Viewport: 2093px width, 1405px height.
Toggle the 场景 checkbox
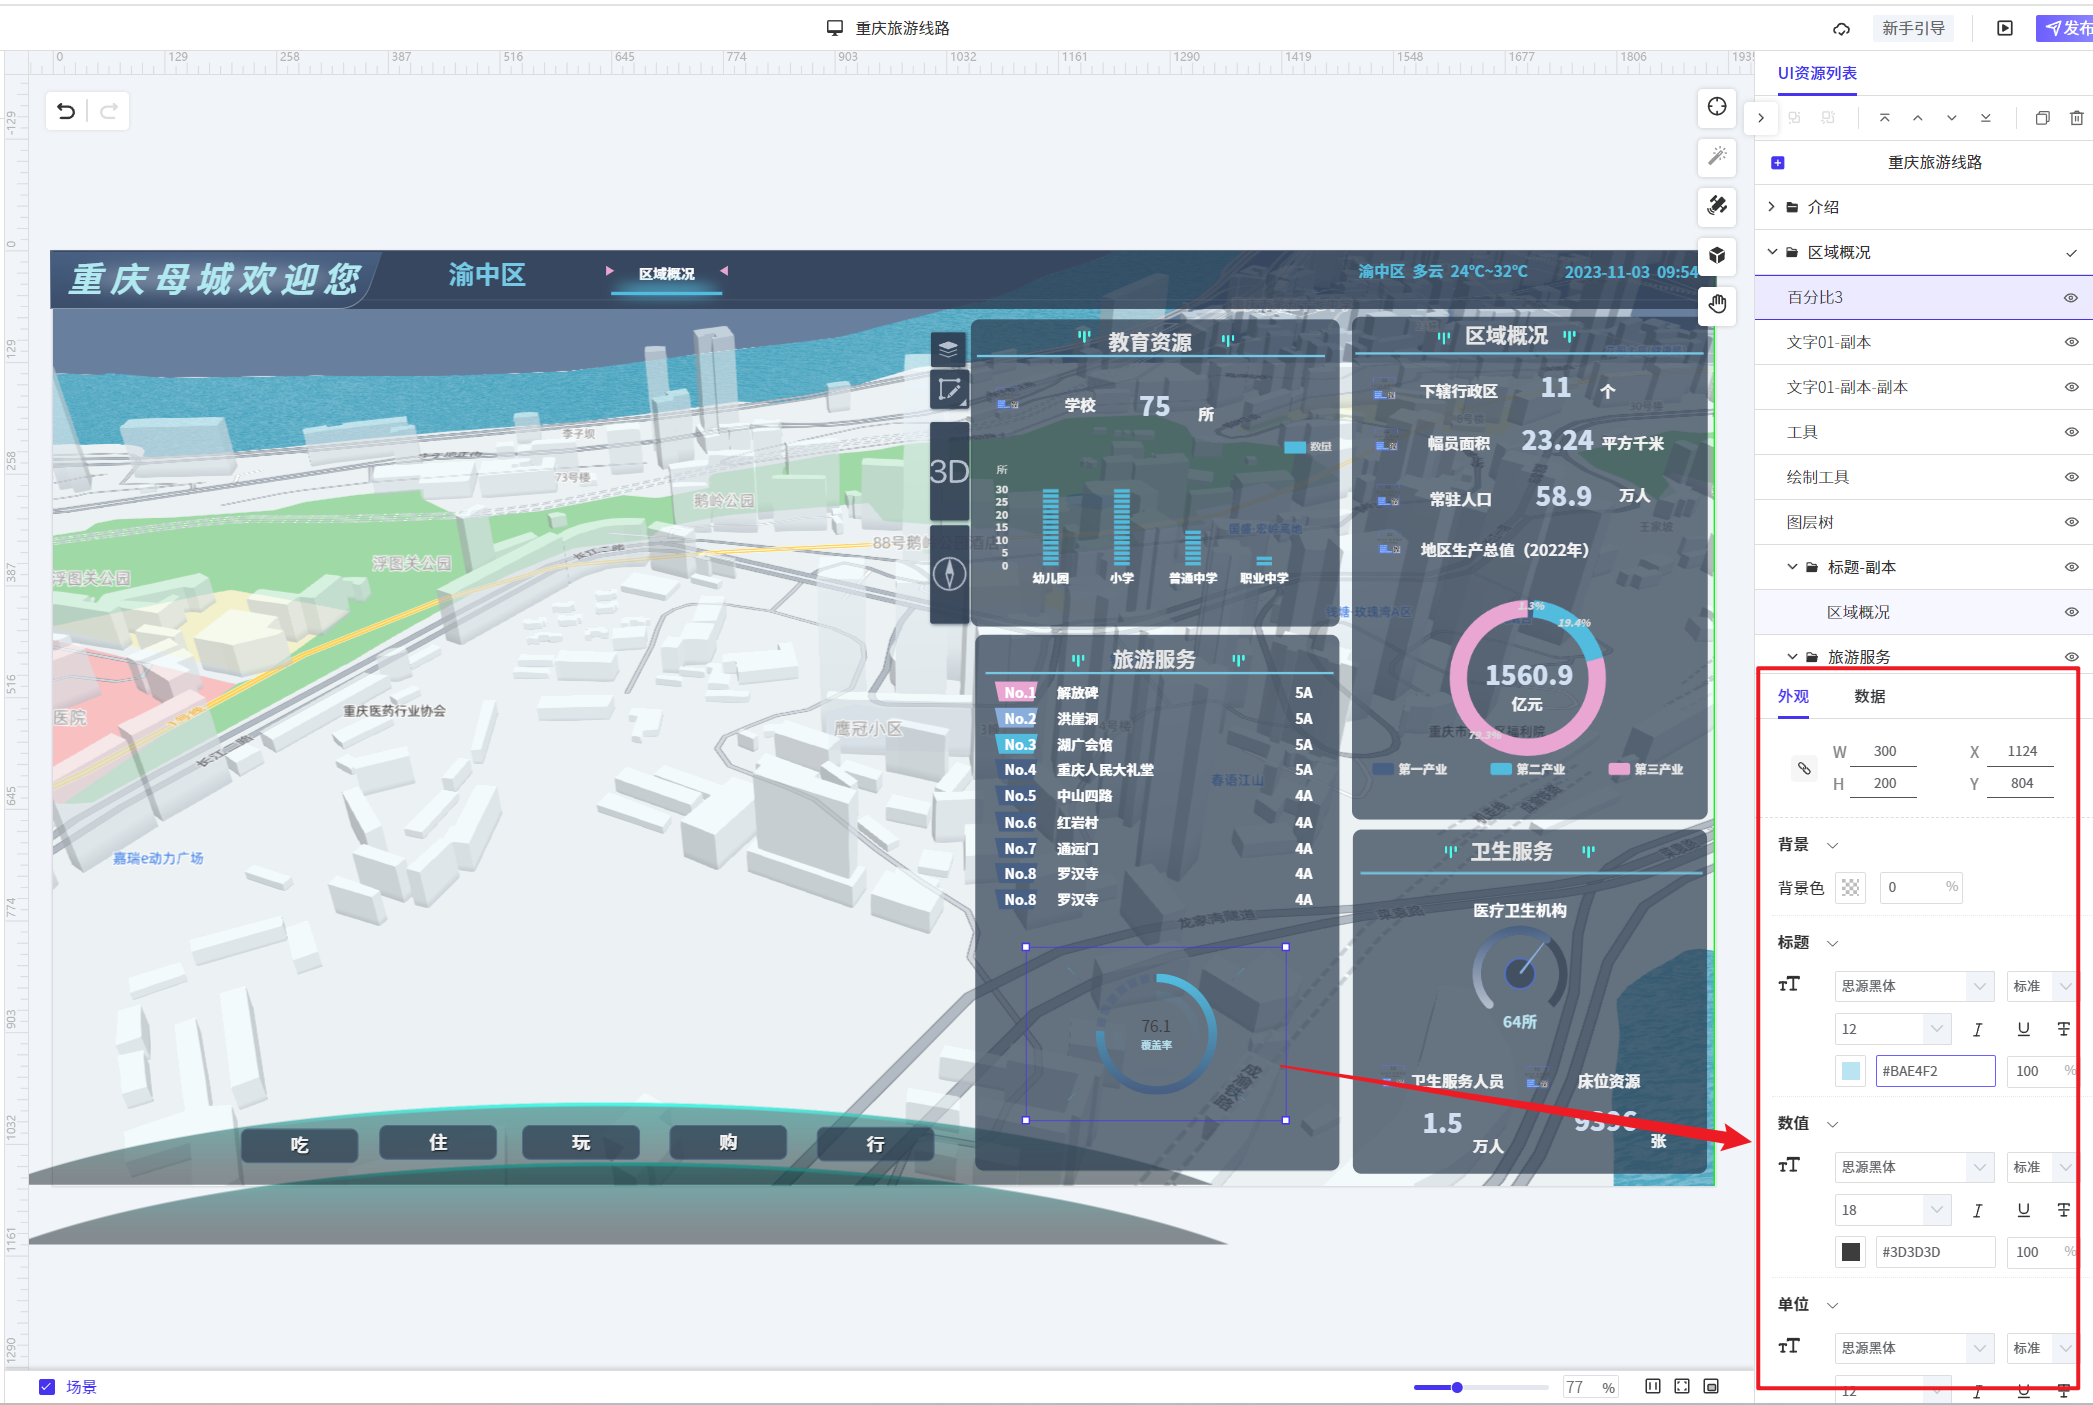click(46, 1386)
